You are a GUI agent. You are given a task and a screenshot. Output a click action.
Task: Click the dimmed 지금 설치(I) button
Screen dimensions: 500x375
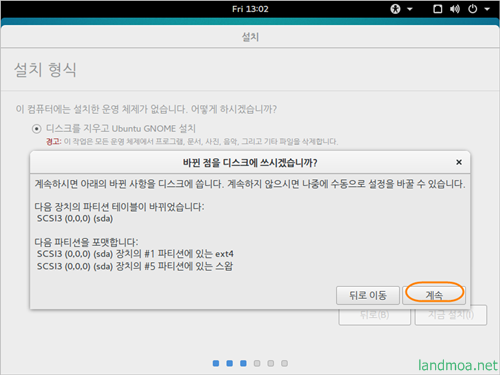point(451,315)
